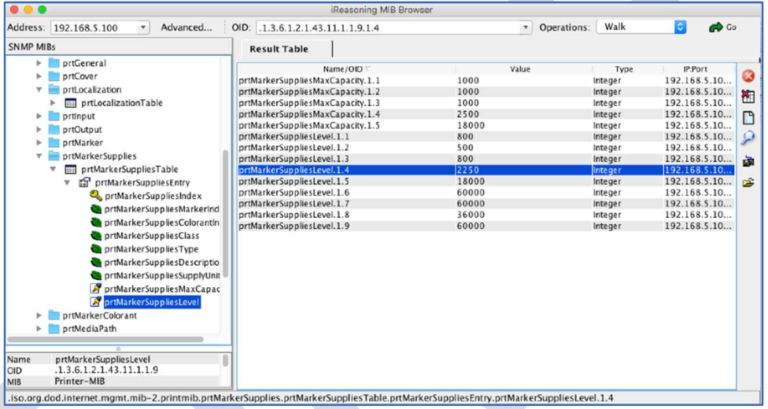Click the save results icon
Image resolution: width=768 pixels, height=409 pixels.
(747, 160)
